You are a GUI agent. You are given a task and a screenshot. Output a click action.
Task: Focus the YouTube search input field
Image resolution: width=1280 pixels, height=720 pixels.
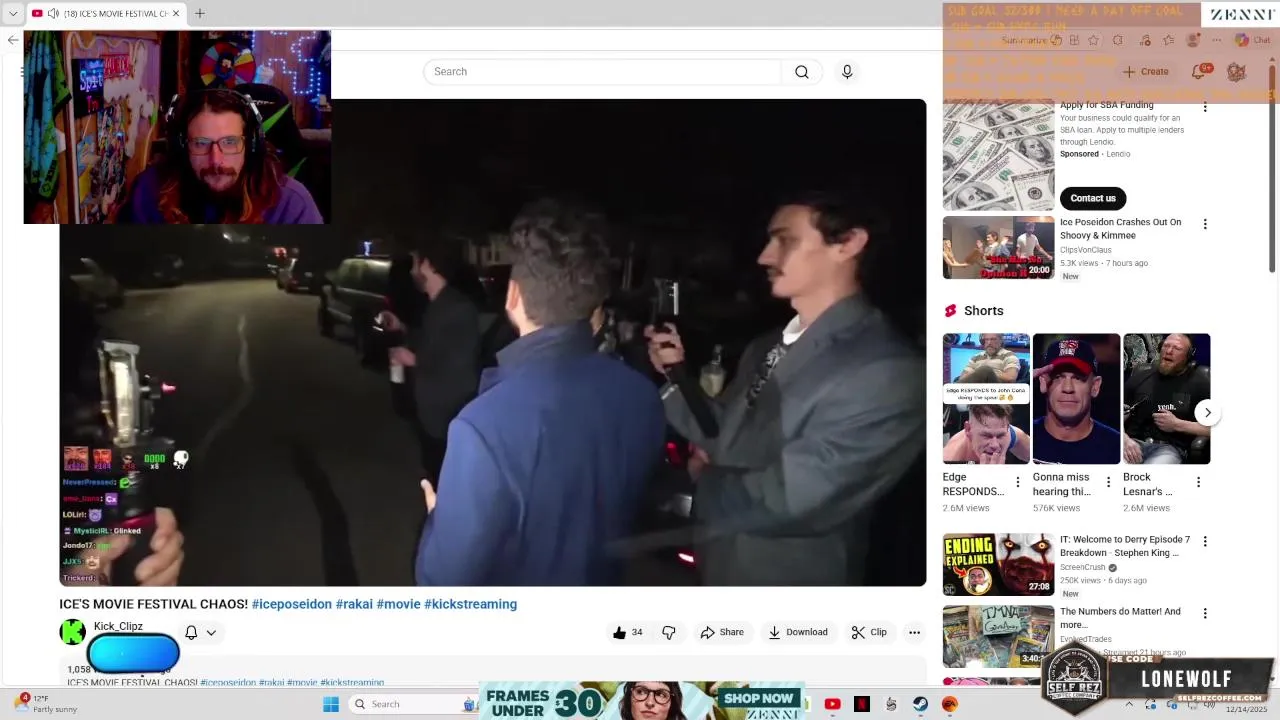[602, 72]
